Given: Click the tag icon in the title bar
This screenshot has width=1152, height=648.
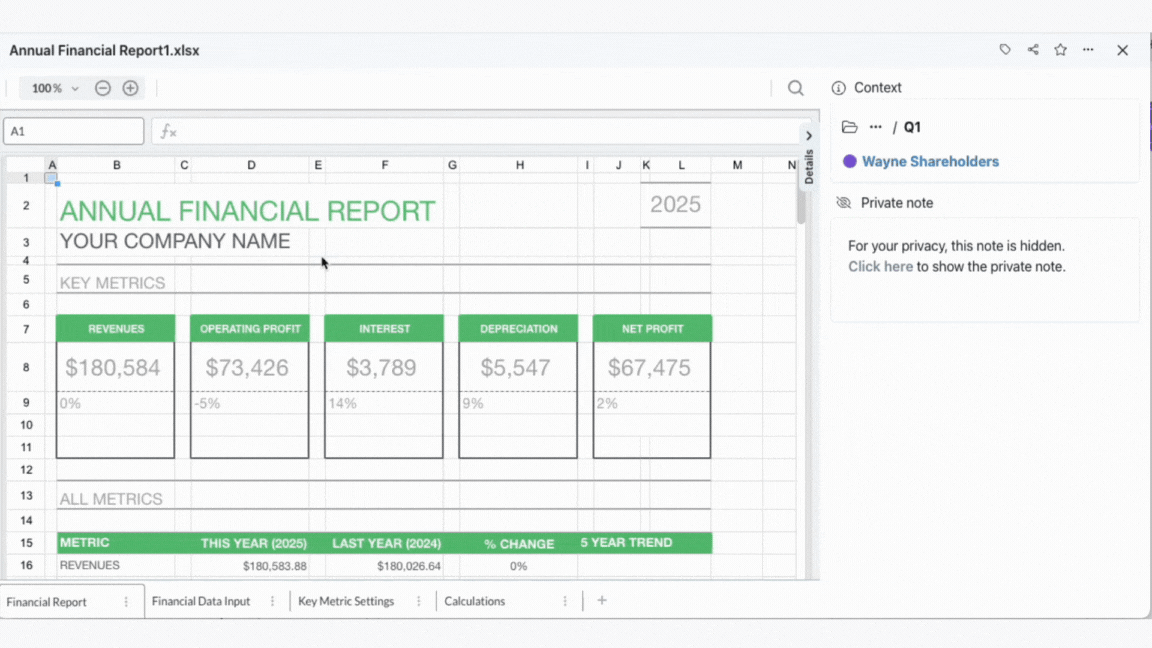Looking at the screenshot, I should [1004, 49].
